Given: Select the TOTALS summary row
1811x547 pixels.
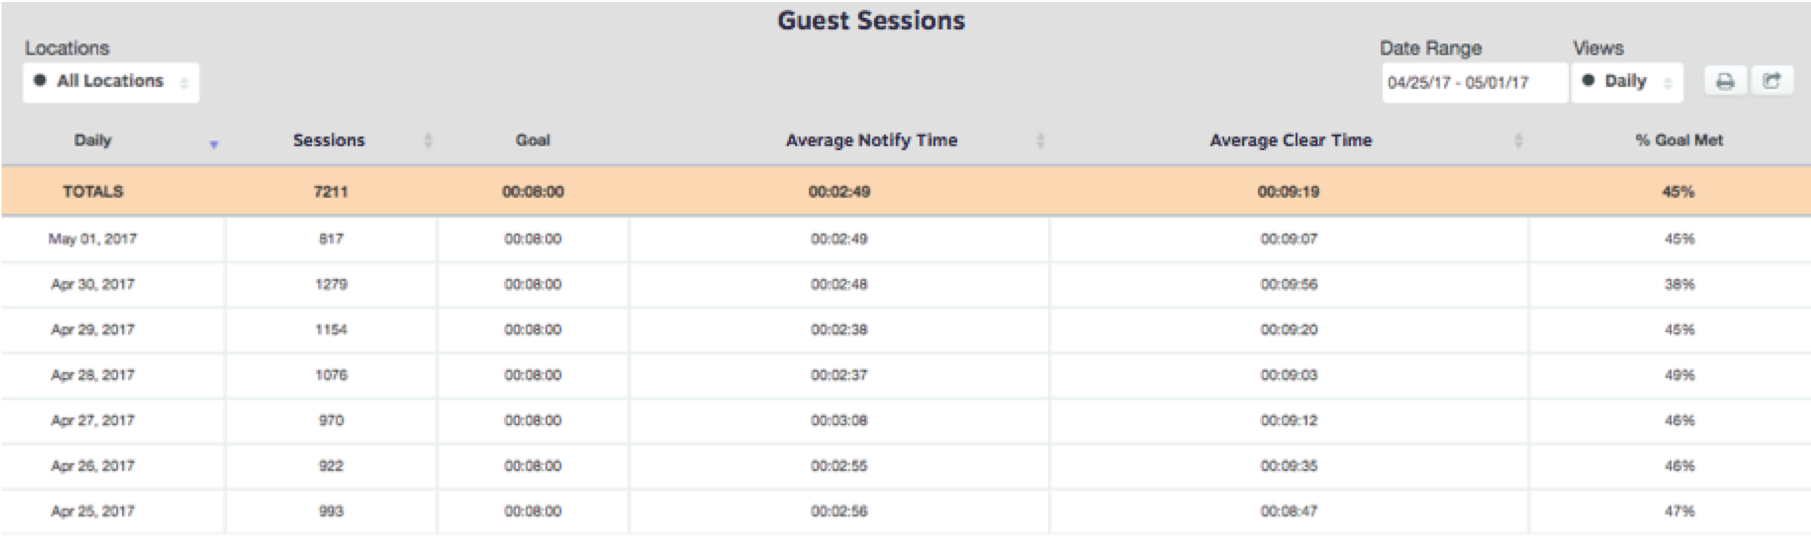Looking at the screenshot, I should pos(905,191).
